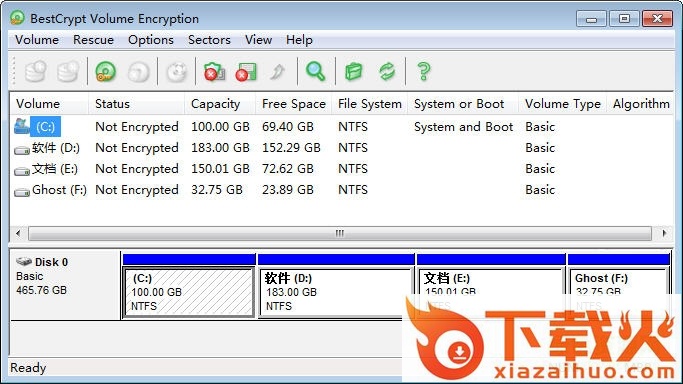Click the BestCrypt app icon in title bar

[17, 18]
